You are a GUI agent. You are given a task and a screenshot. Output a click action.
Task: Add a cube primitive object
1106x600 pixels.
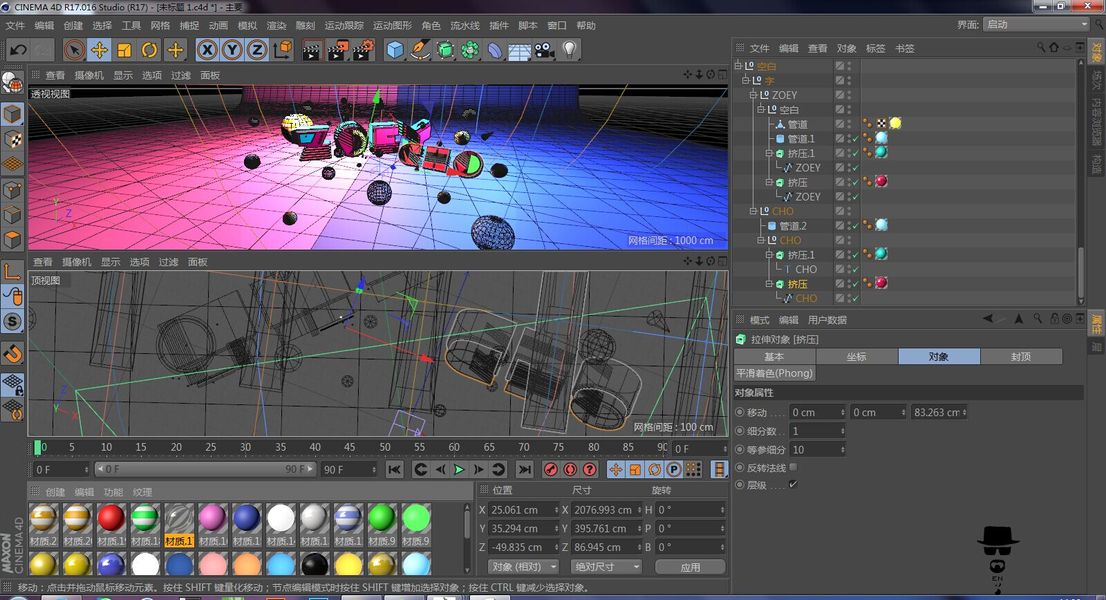click(x=396, y=50)
